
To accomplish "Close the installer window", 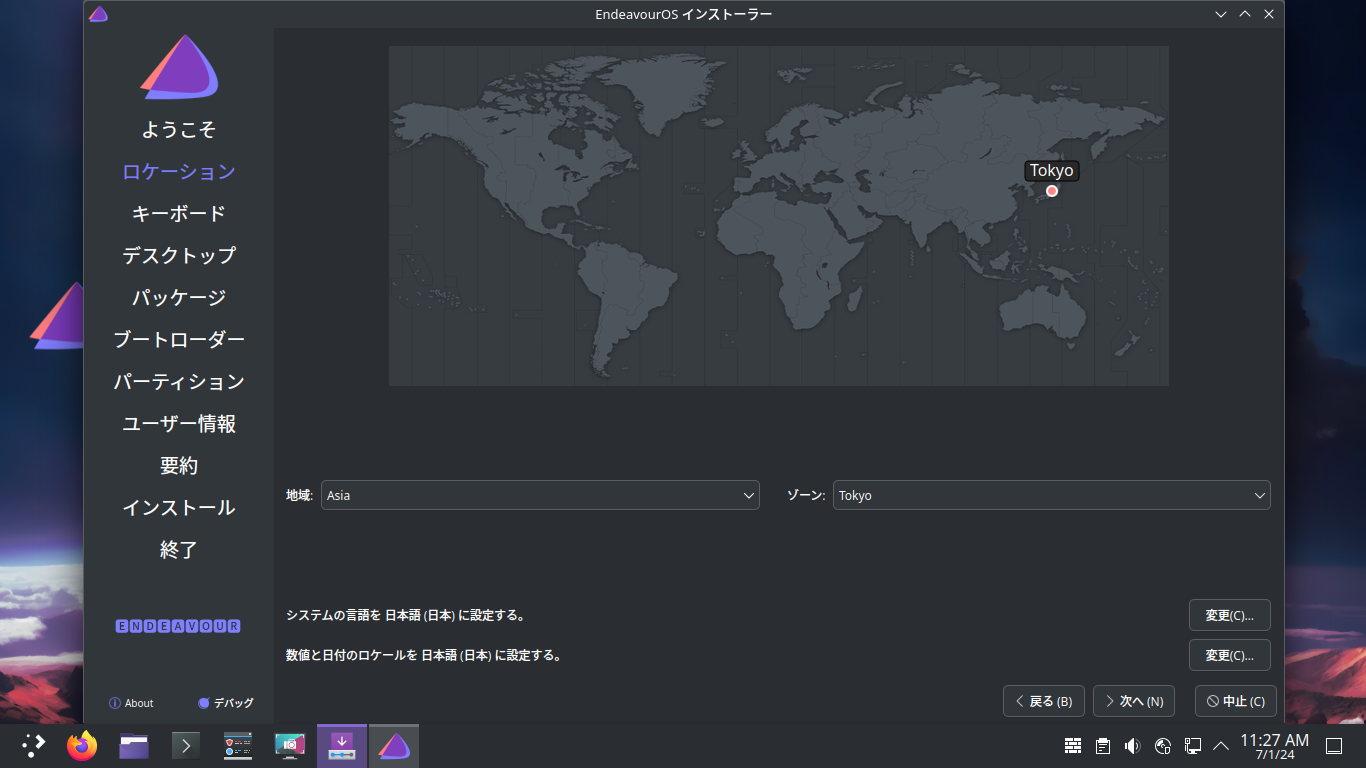I will click(x=1269, y=14).
